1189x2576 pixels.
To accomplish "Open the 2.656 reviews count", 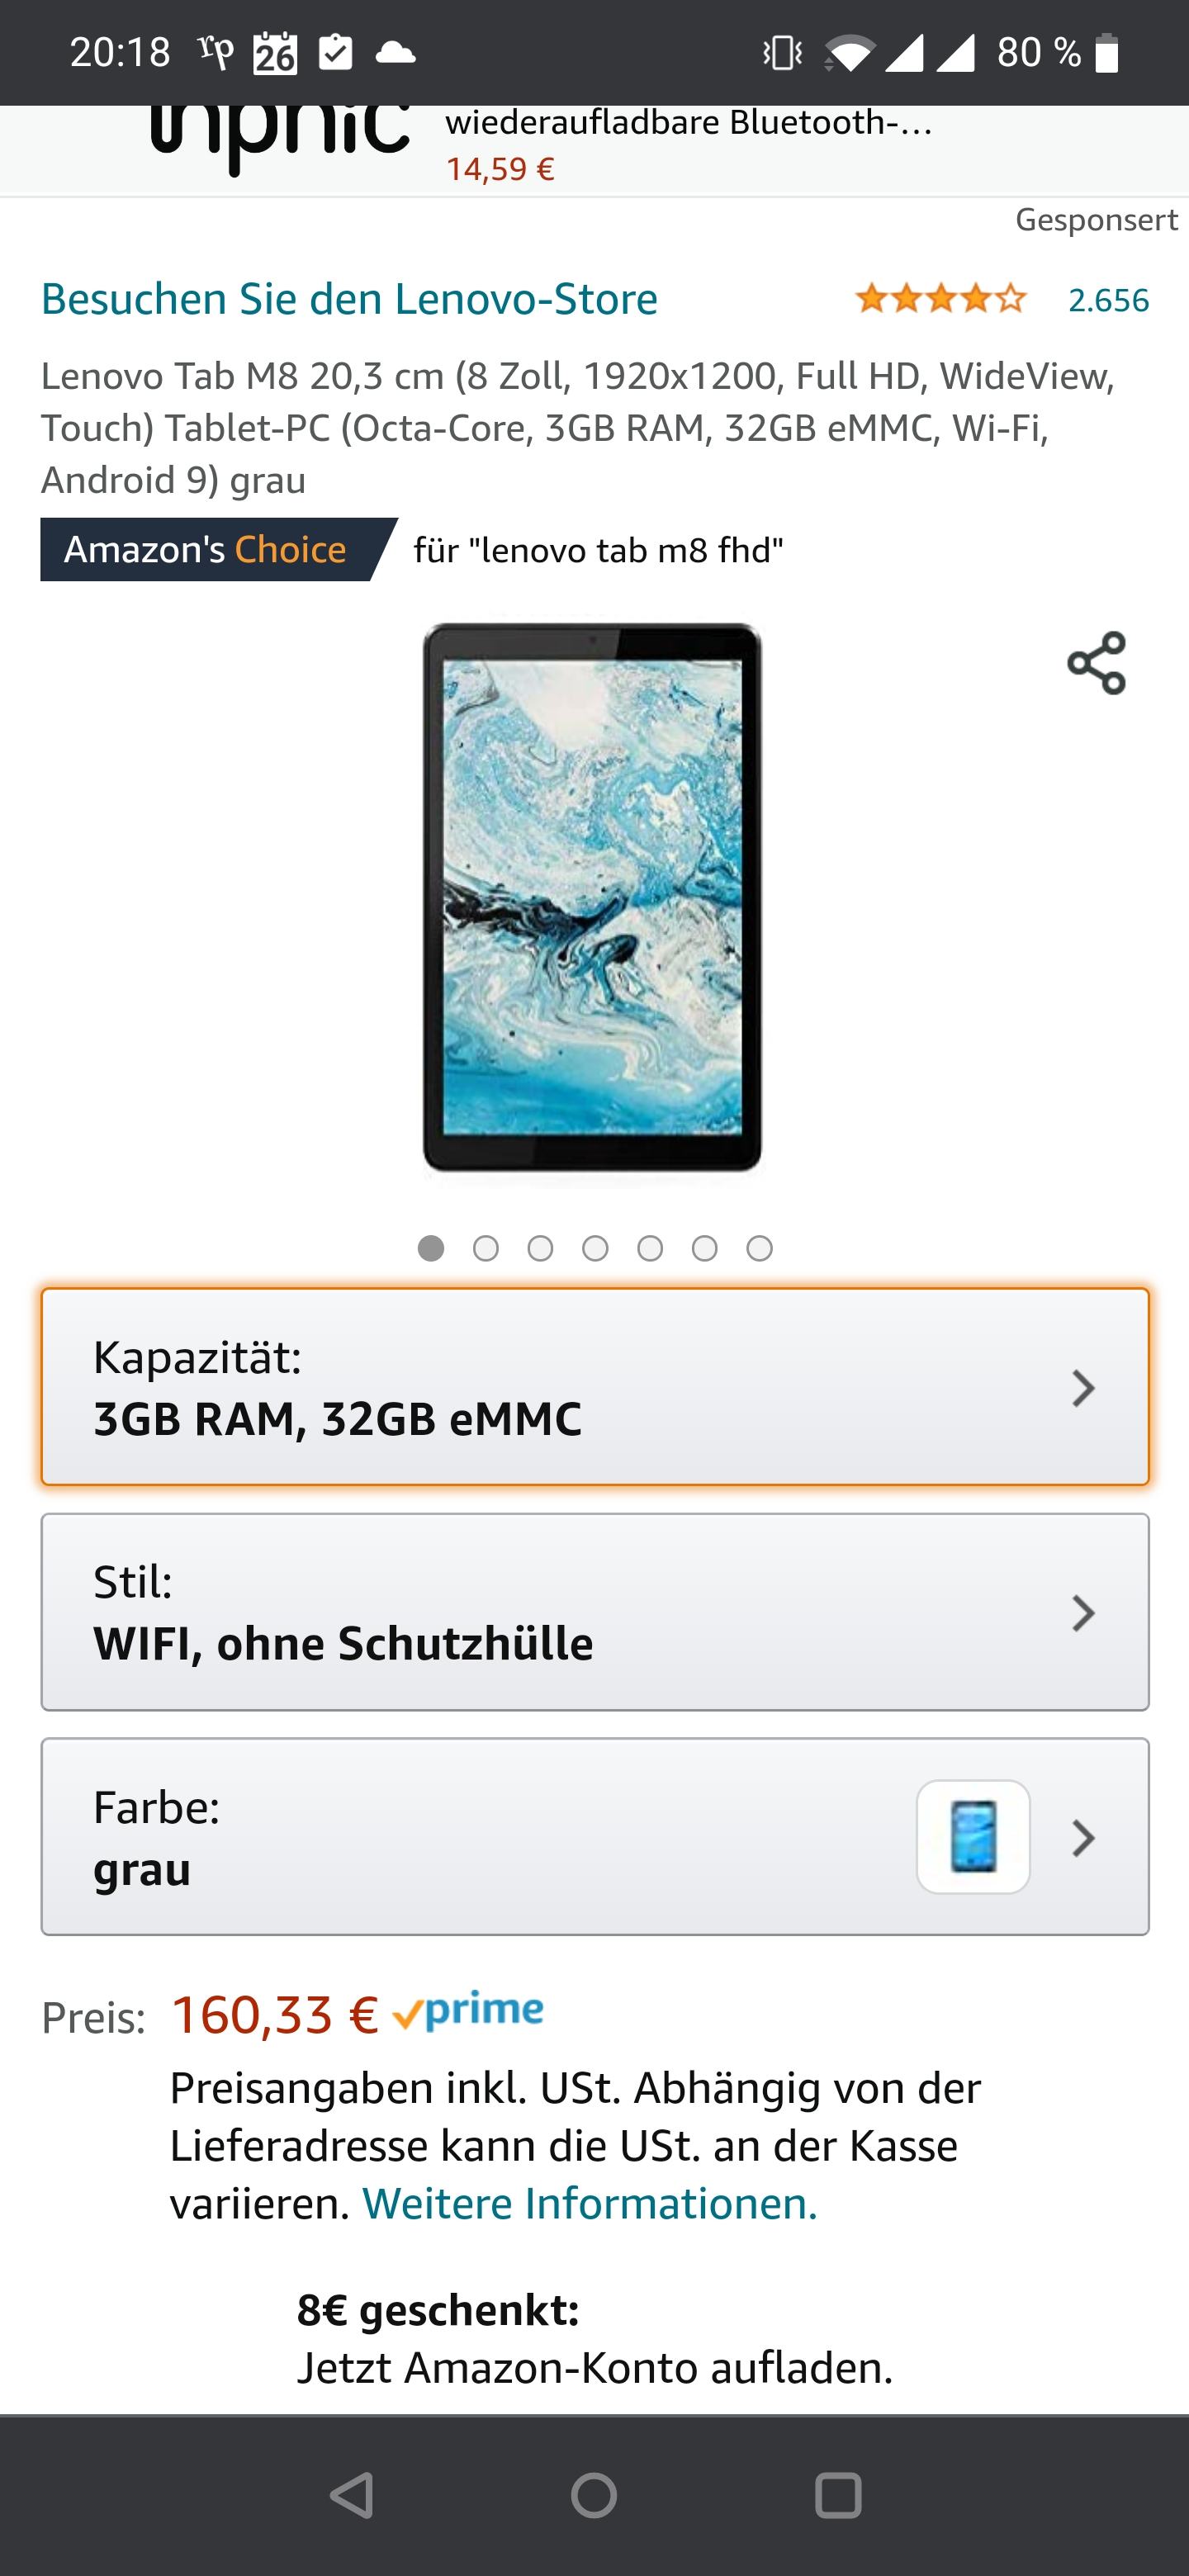I will click(x=1109, y=299).
